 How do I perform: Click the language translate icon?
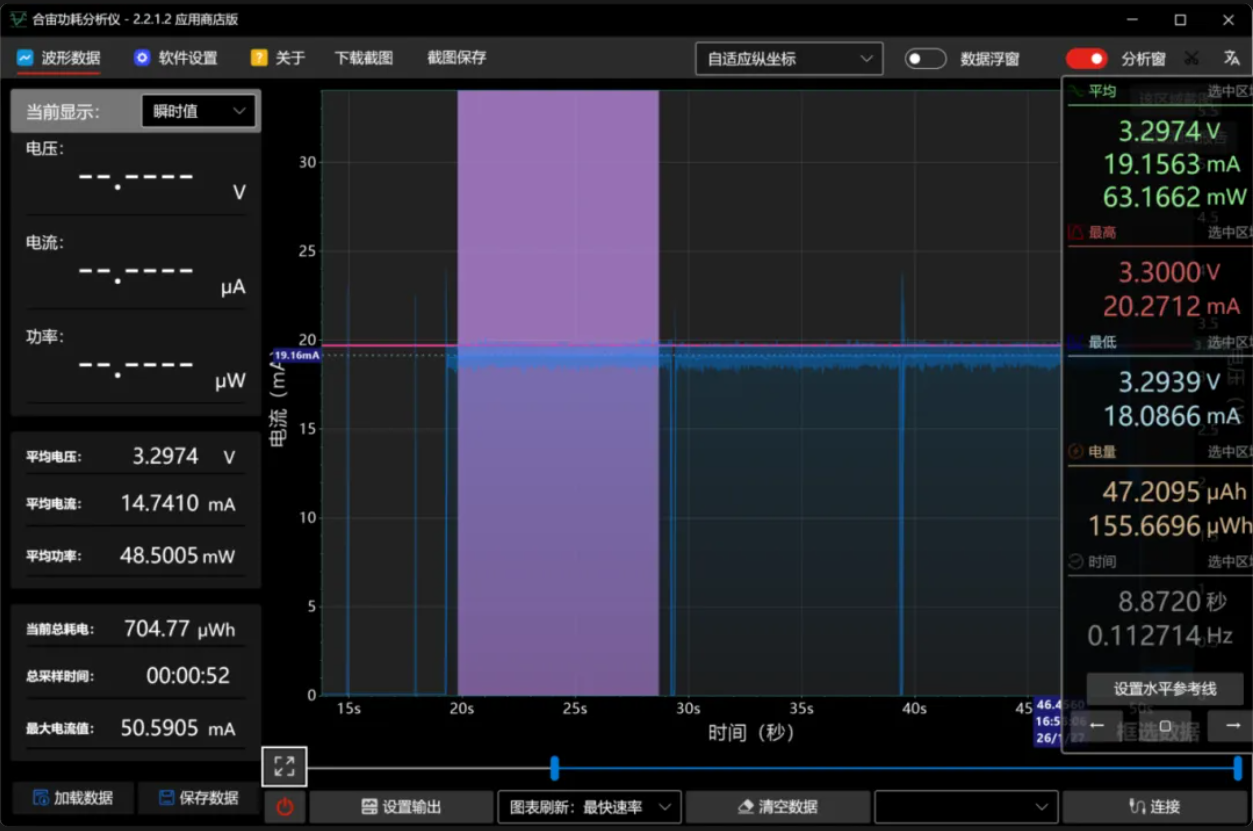(x=1231, y=58)
